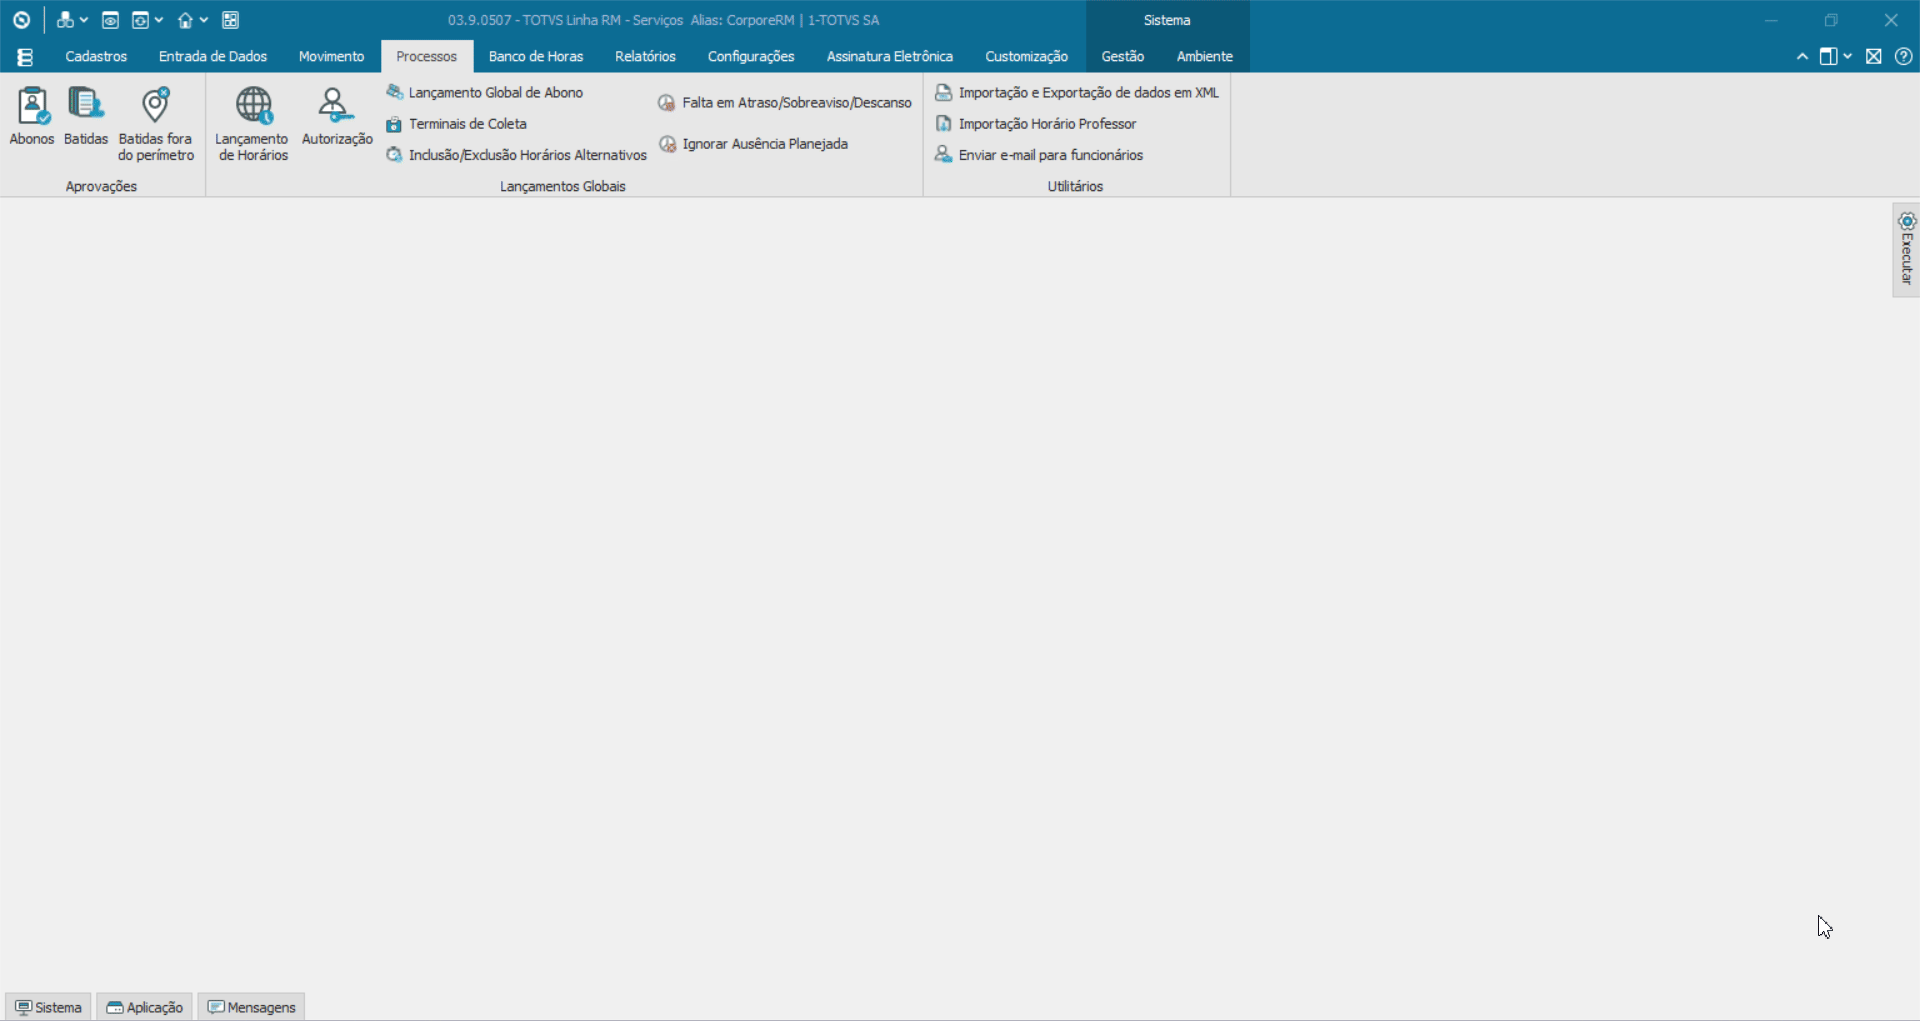Open the application menu stacked-lines icon

25,57
